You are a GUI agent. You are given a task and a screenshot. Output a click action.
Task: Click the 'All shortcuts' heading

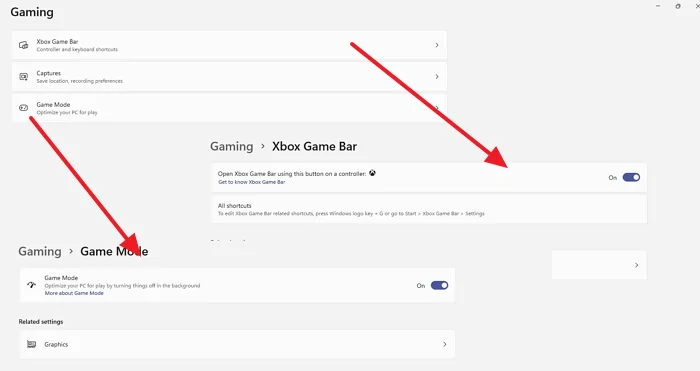234,206
